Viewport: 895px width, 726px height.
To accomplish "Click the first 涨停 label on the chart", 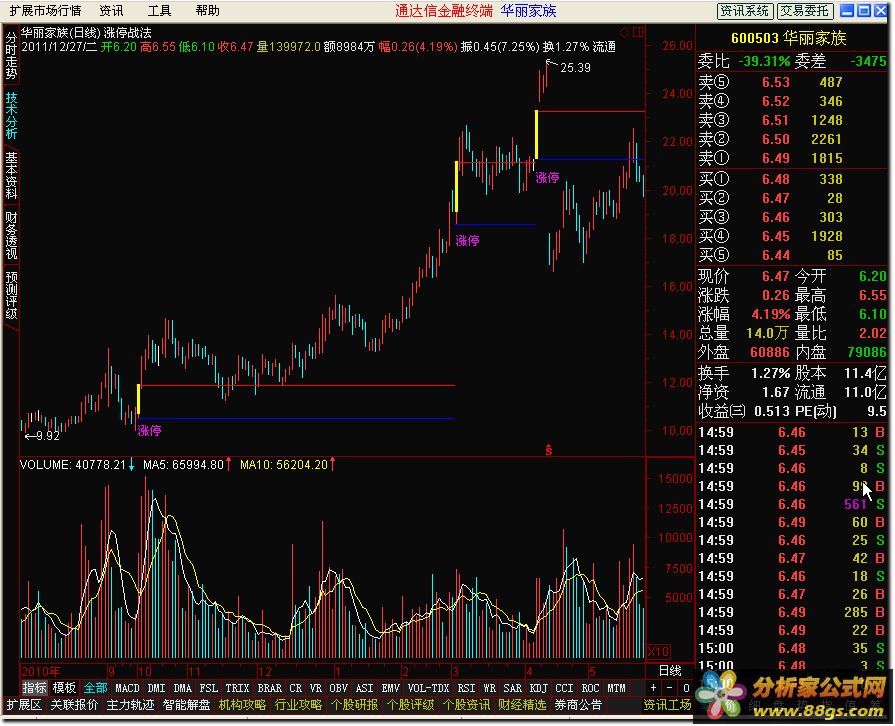I will [x=150, y=431].
